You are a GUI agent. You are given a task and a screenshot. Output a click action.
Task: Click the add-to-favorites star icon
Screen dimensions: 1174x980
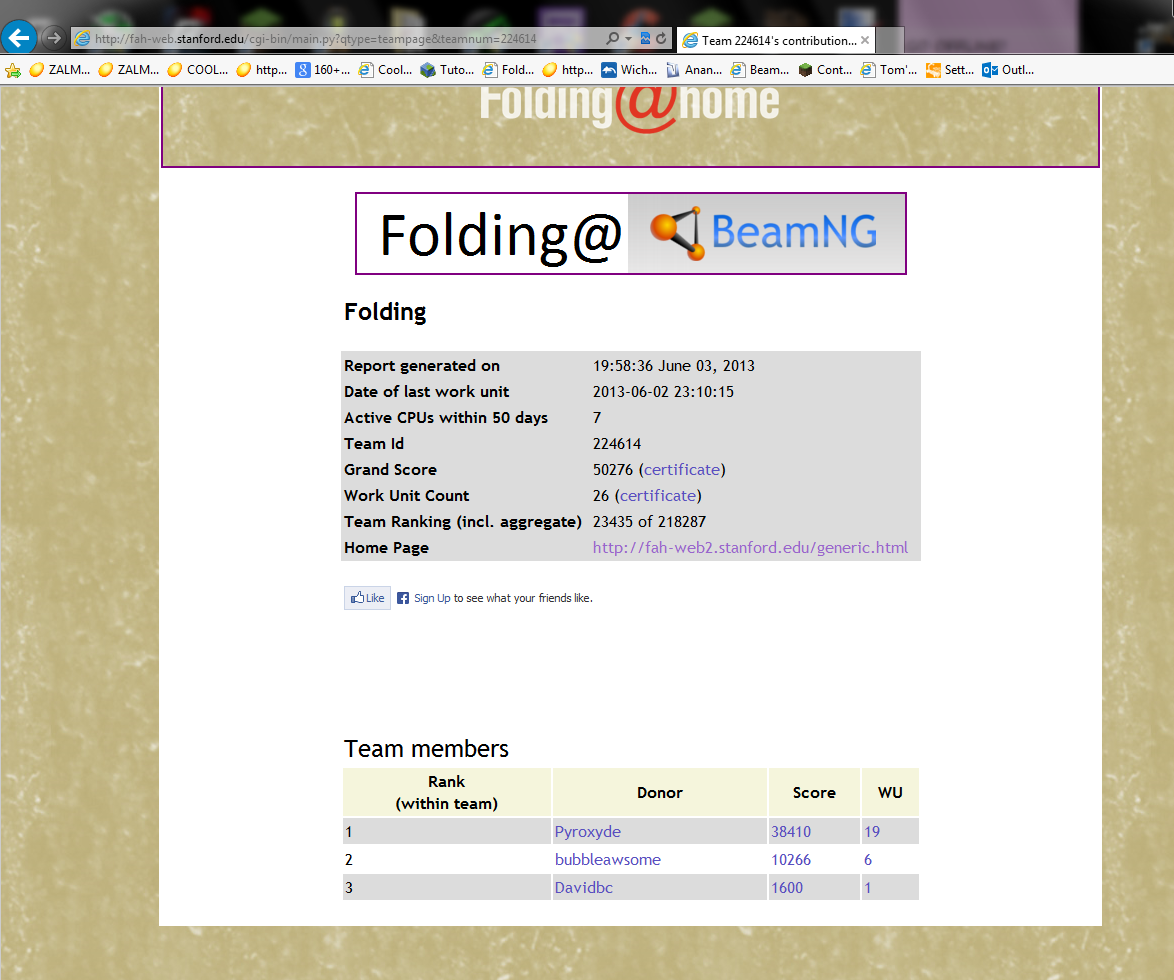[13, 70]
